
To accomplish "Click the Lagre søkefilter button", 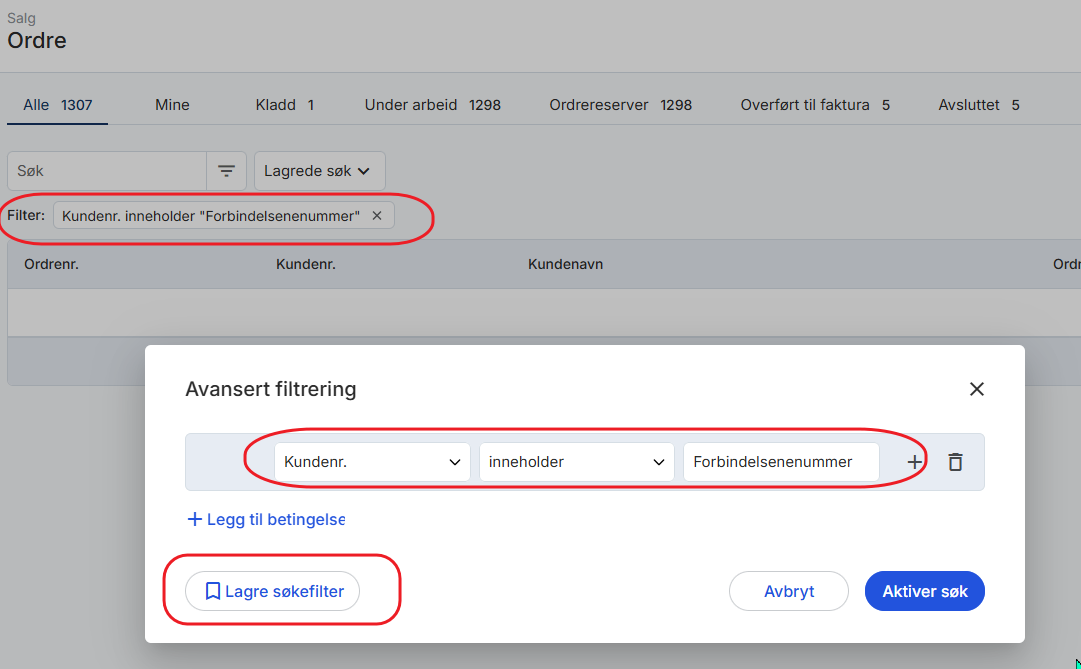I will coord(273,591).
